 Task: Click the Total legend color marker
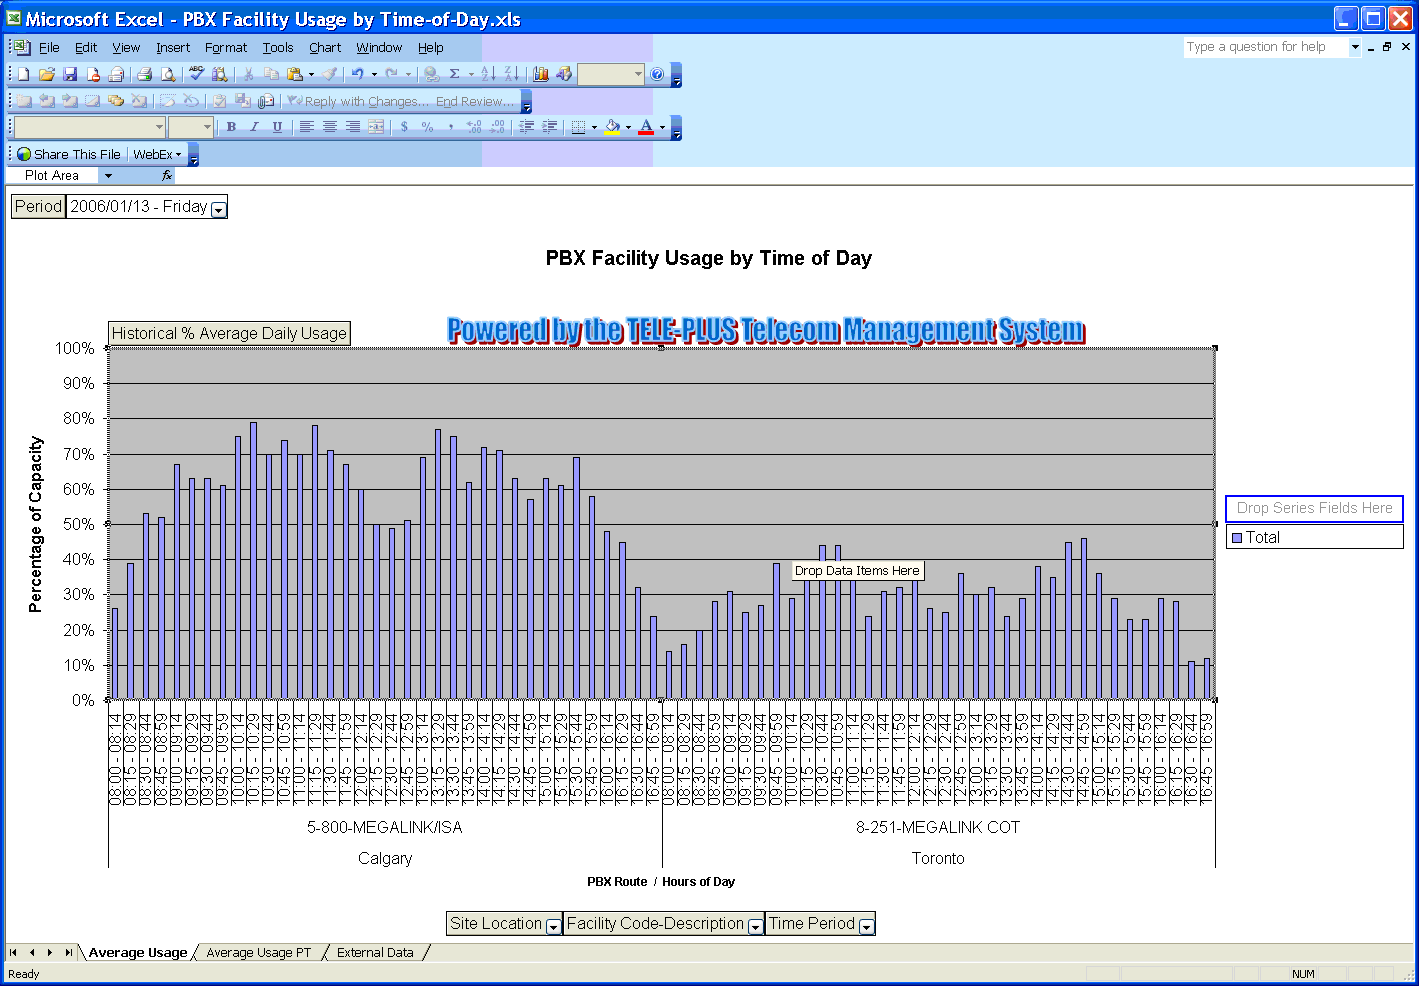[x=1237, y=538]
